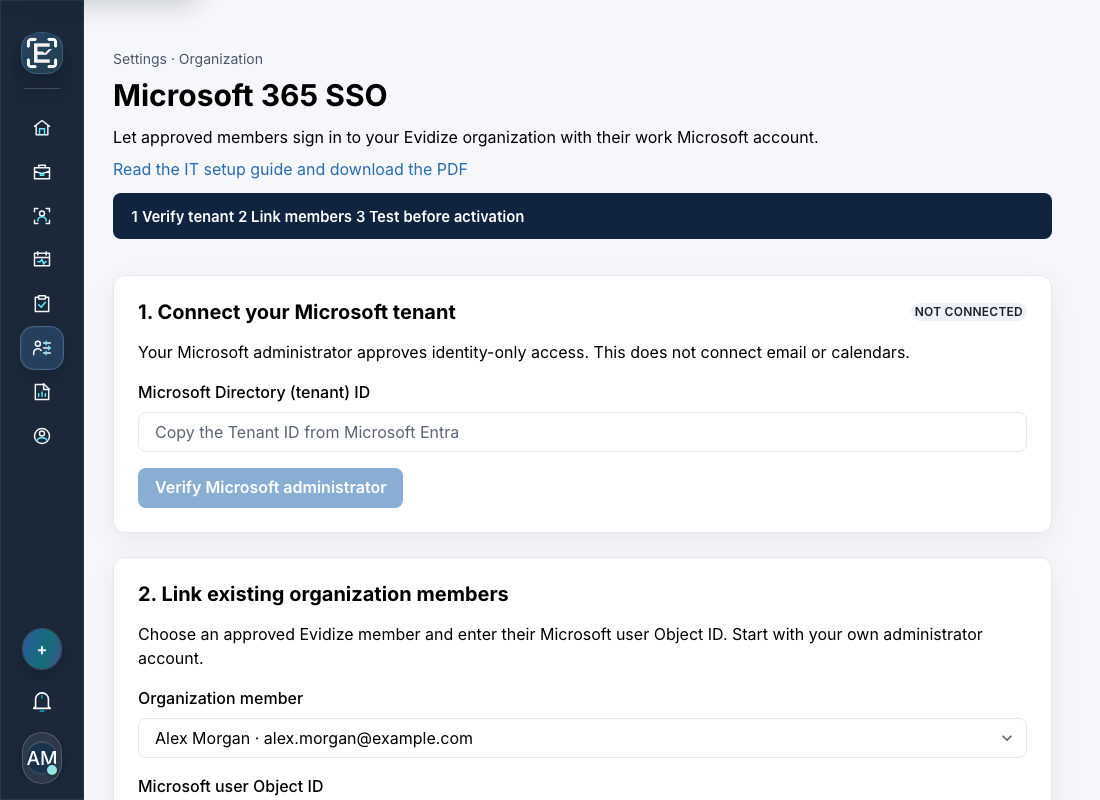Click "2. Link existing organization members" heading

323,594
